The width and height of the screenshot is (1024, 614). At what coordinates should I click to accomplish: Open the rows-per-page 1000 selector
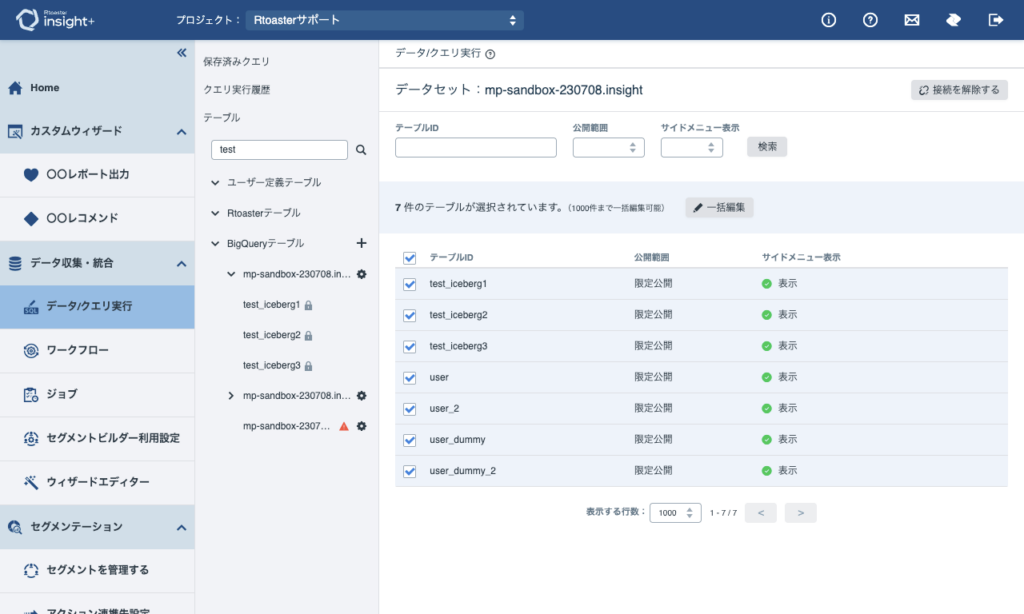(675, 513)
